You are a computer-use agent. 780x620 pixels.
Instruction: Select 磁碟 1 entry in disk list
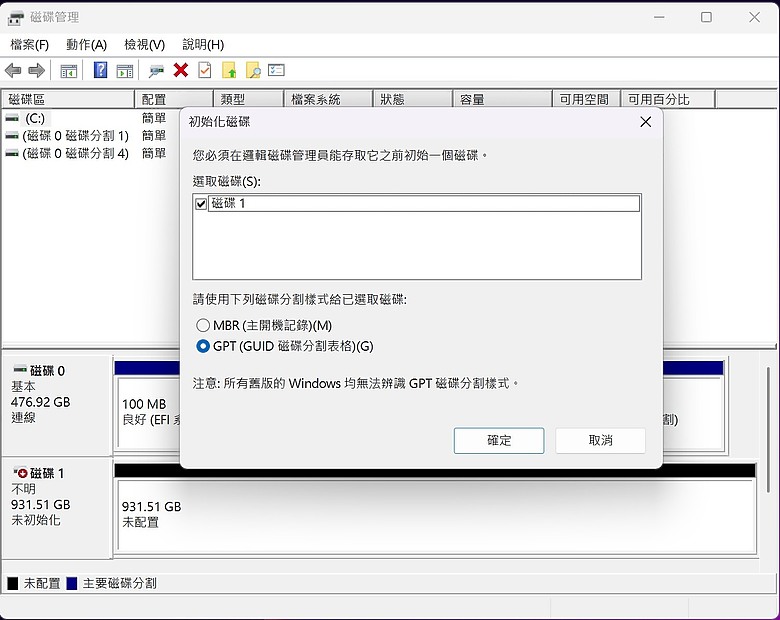[424, 204]
